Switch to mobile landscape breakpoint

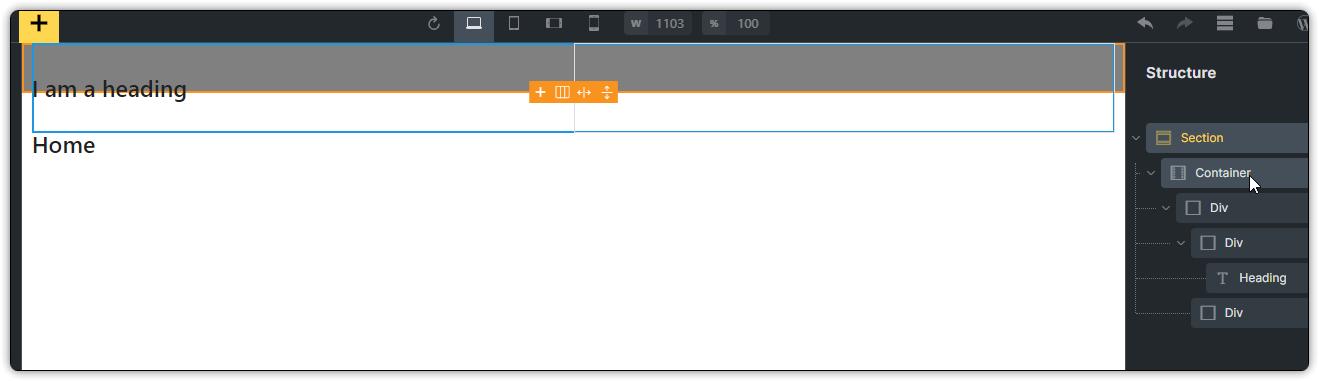tap(554, 24)
